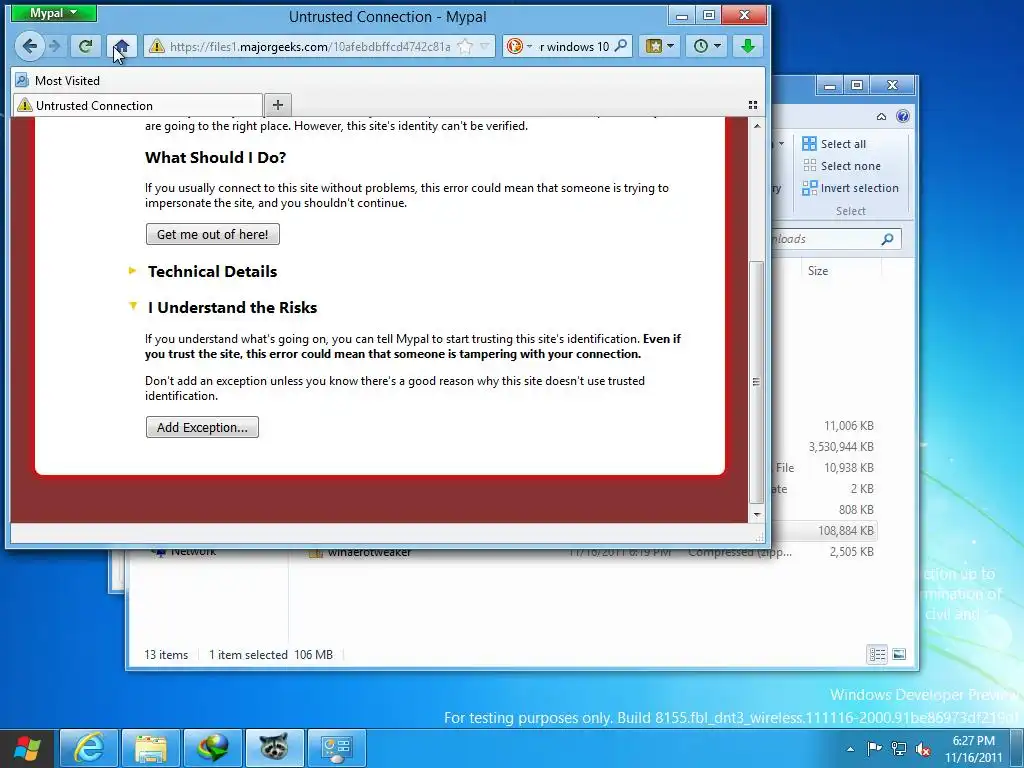This screenshot has height=768, width=1024.
Task: Reload the page with the refresh icon
Action: click(86, 46)
